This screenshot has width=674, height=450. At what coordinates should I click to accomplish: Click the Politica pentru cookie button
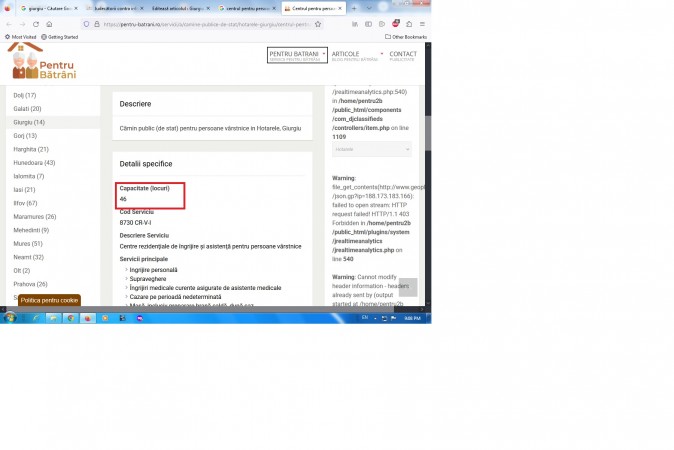tap(49, 300)
